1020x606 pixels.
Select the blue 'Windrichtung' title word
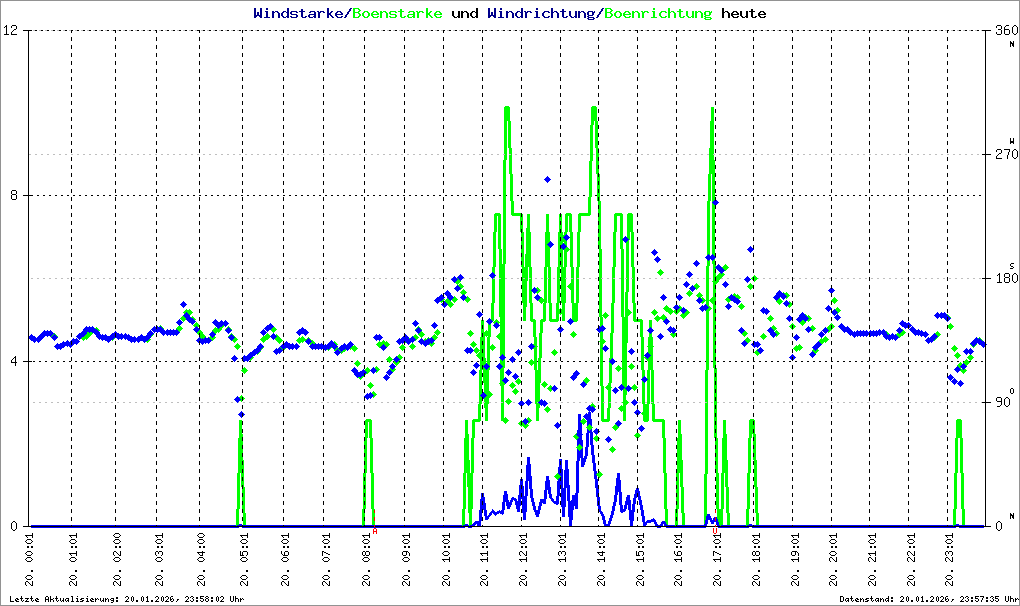tap(541, 13)
